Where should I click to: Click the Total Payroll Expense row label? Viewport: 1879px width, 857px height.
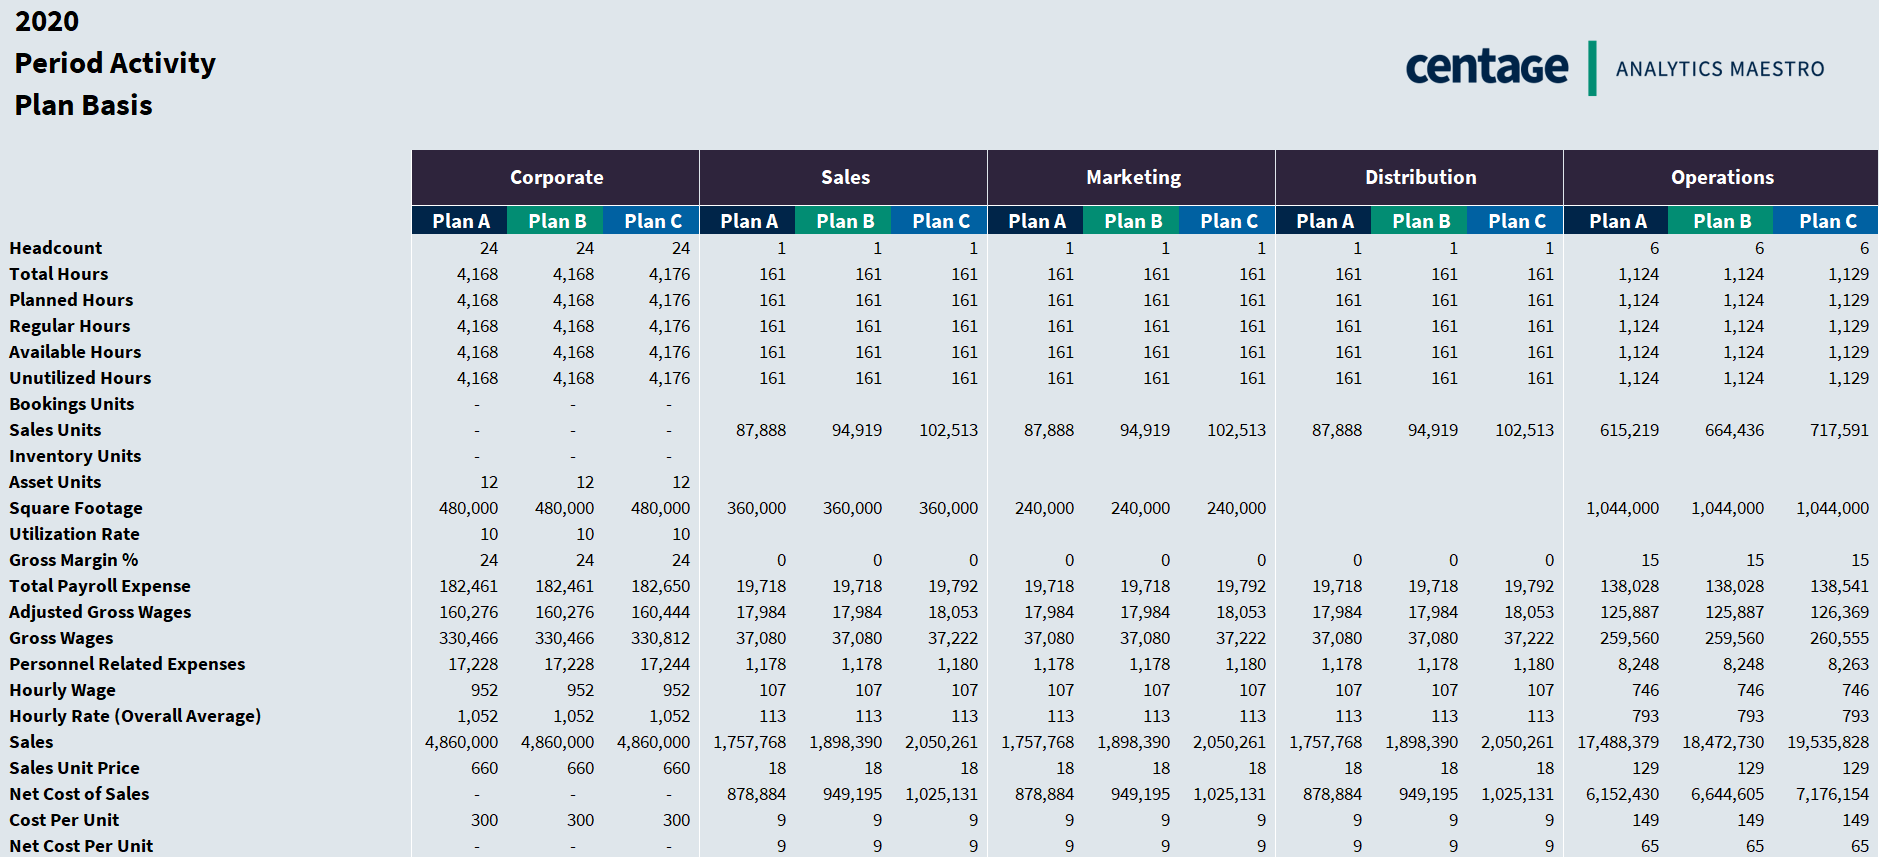(x=100, y=586)
